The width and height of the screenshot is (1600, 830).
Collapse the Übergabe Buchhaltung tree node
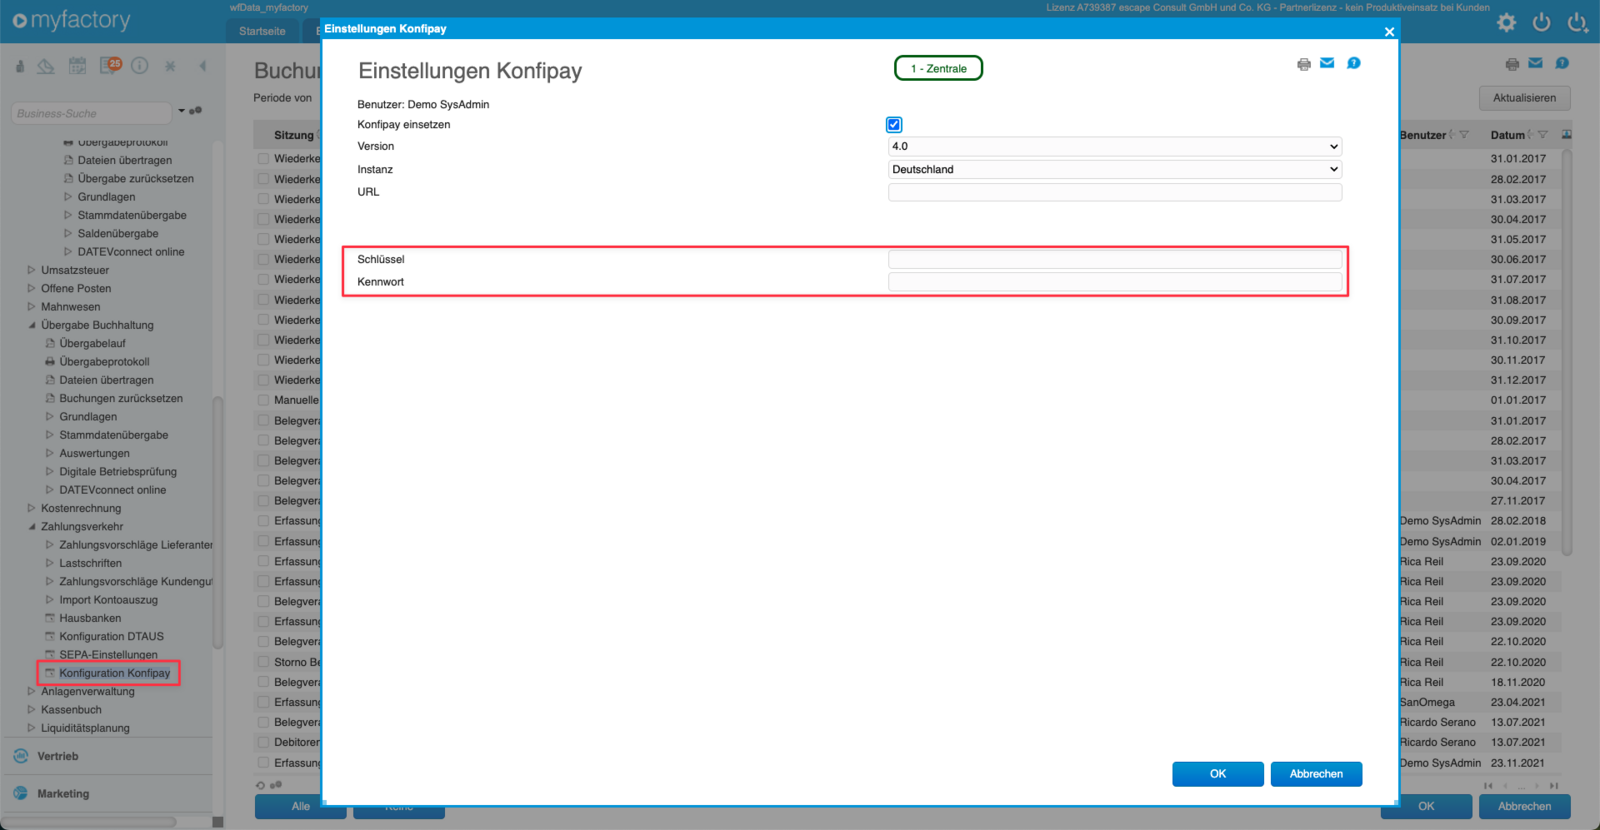pos(31,325)
